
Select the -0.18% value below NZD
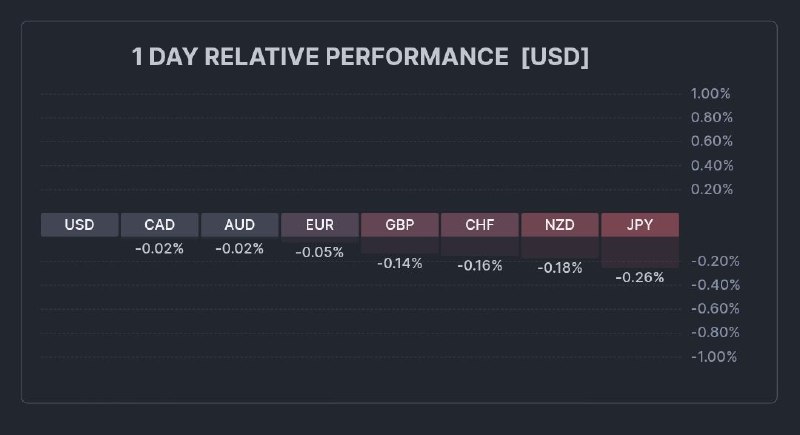click(560, 268)
